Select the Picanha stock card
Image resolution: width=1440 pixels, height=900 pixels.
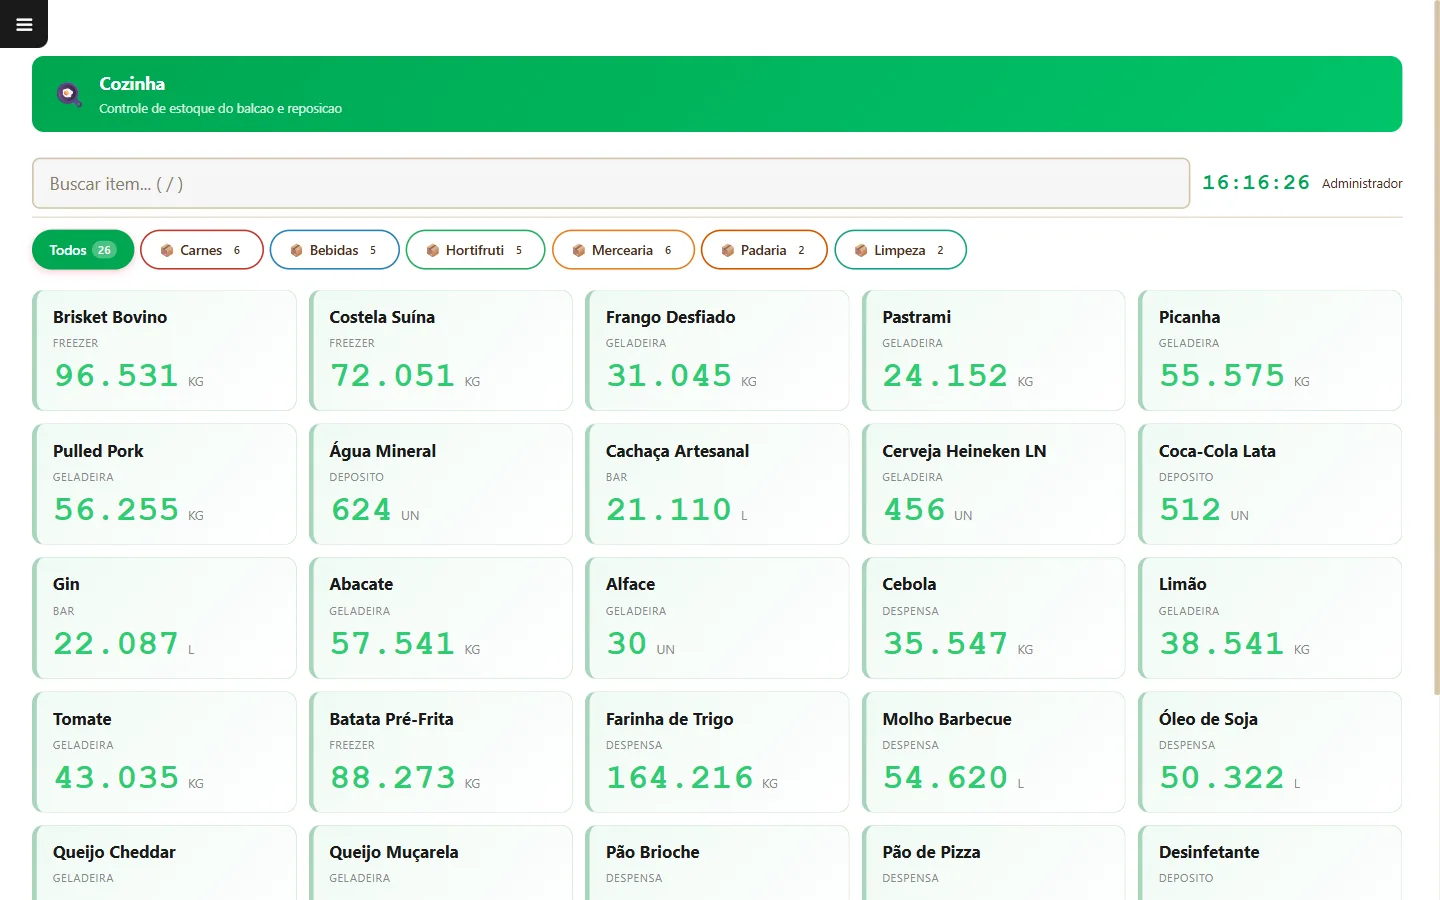pyautogui.click(x=1270, y=351)
